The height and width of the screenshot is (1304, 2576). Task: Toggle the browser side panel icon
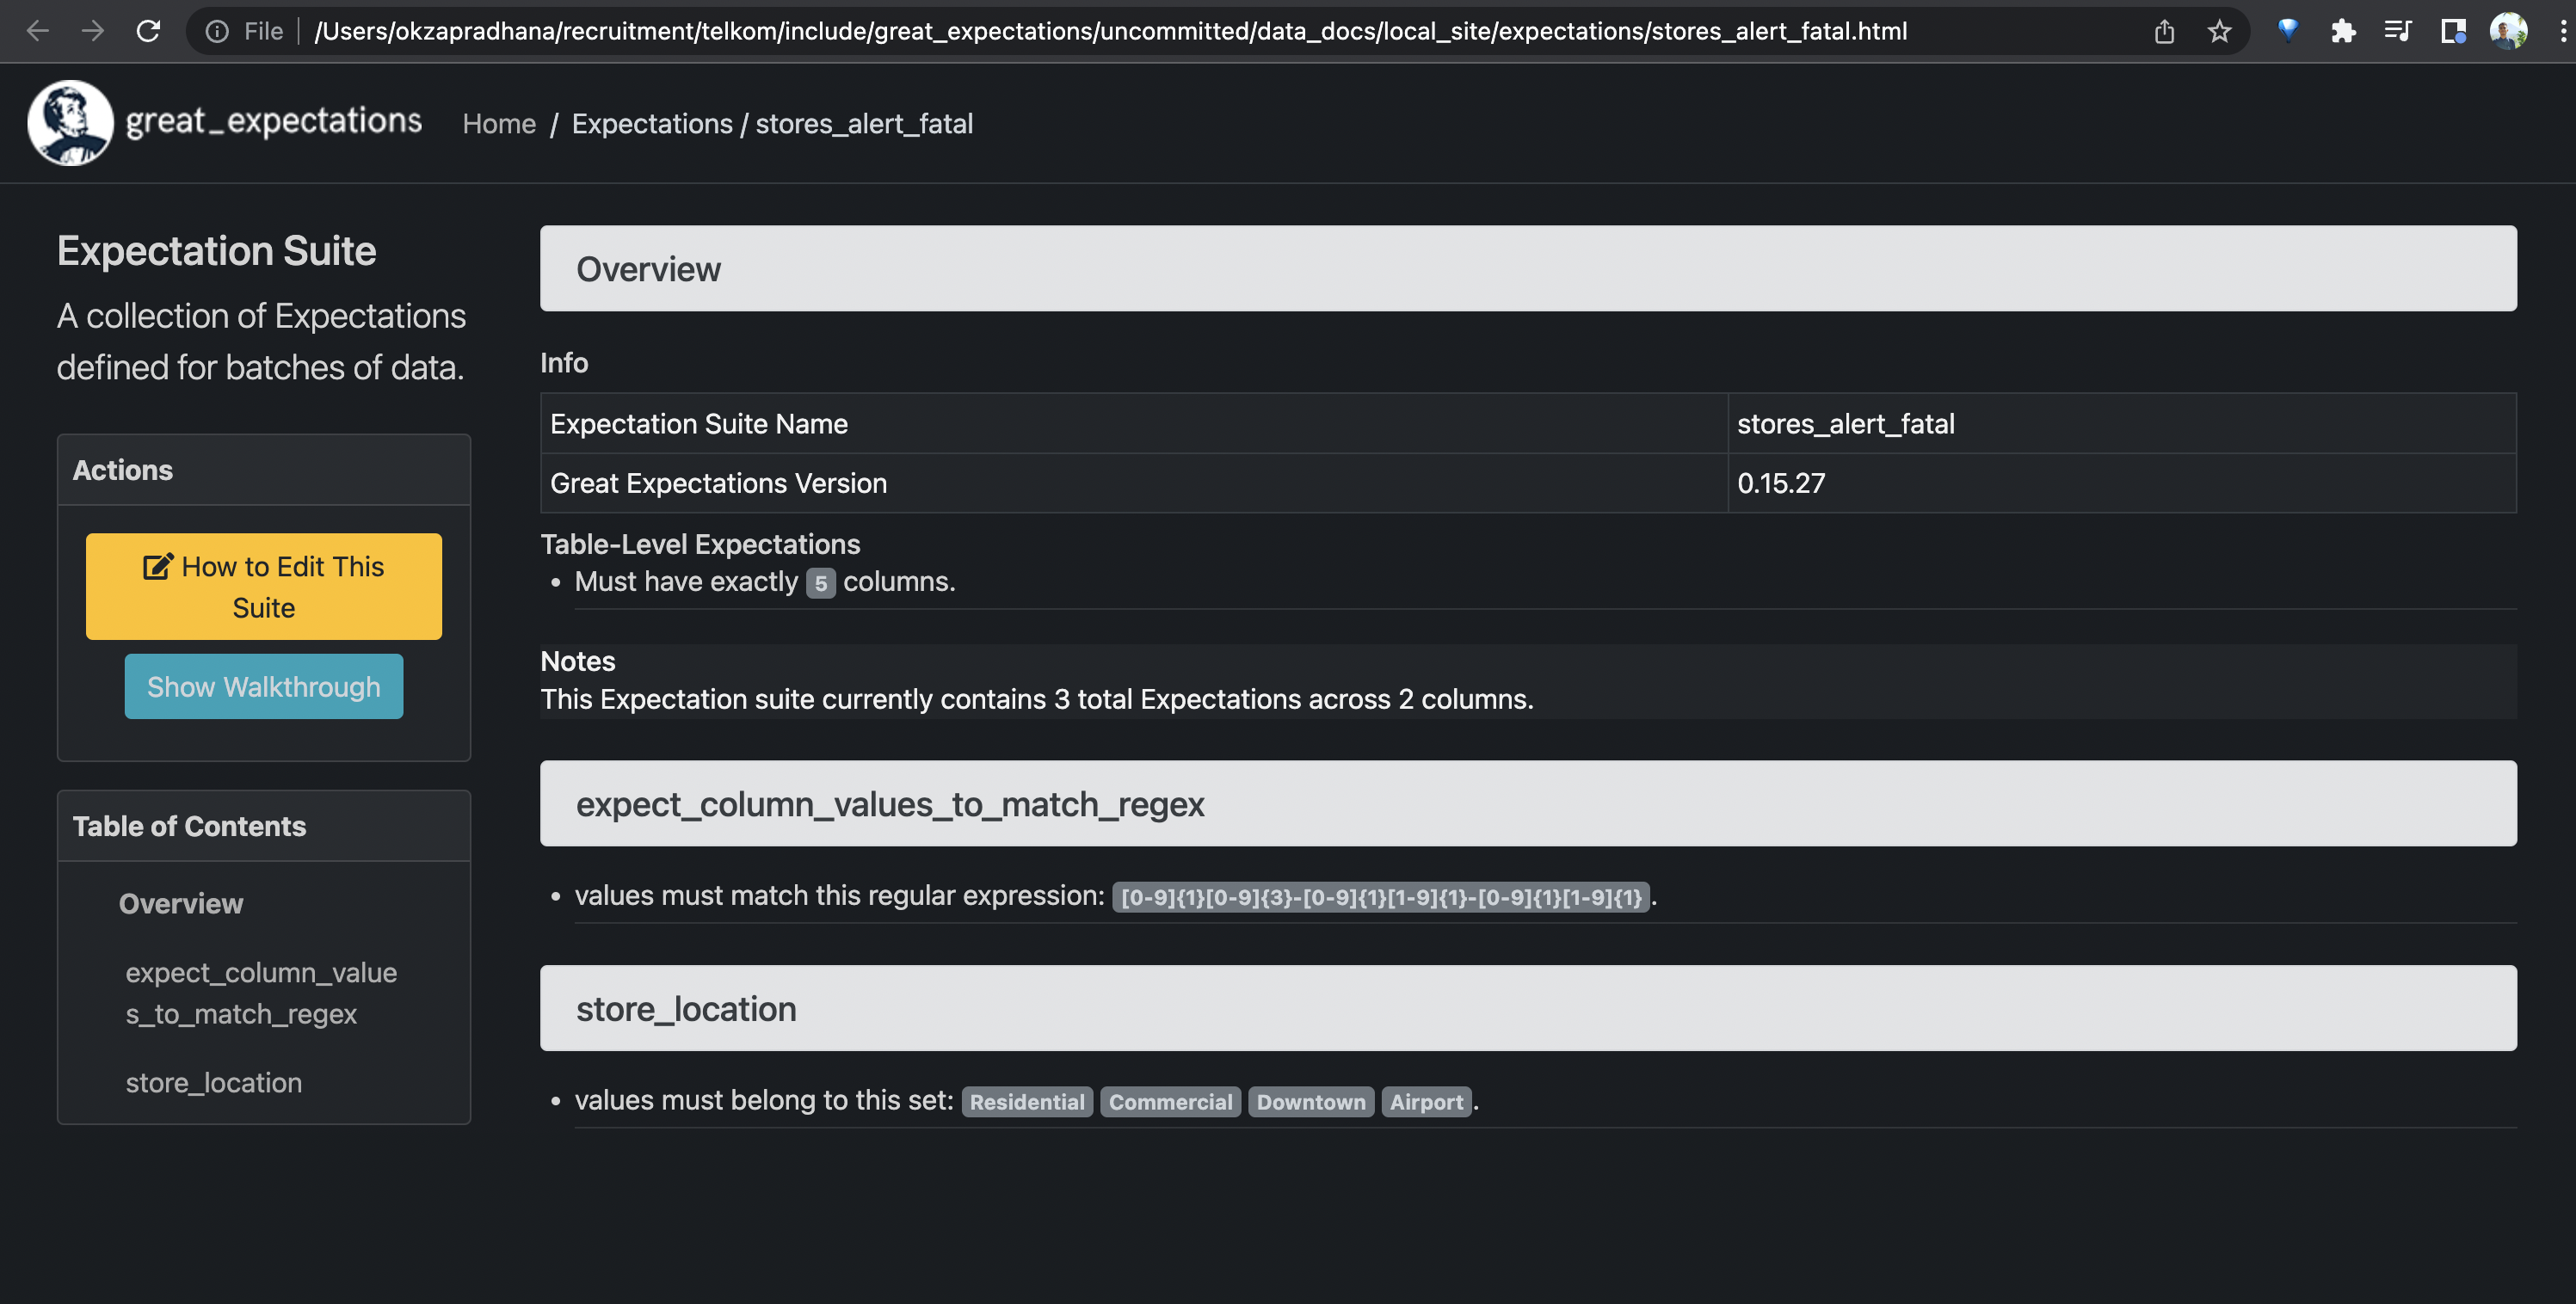coord(2453,31)
